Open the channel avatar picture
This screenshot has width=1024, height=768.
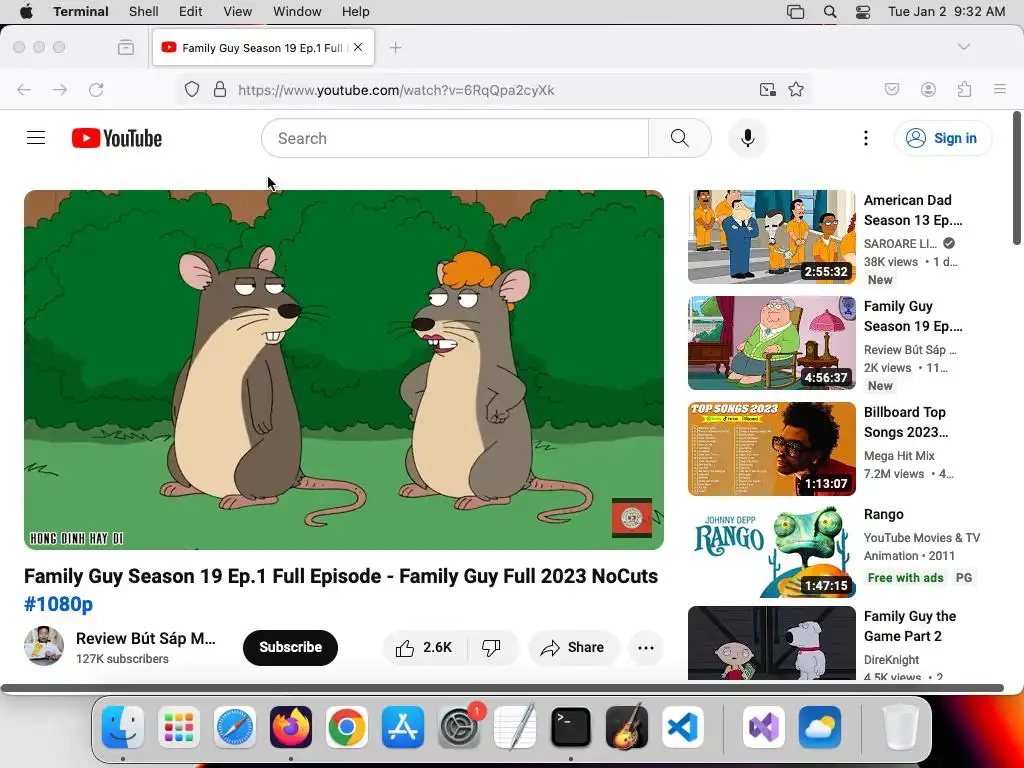[44, 645]
